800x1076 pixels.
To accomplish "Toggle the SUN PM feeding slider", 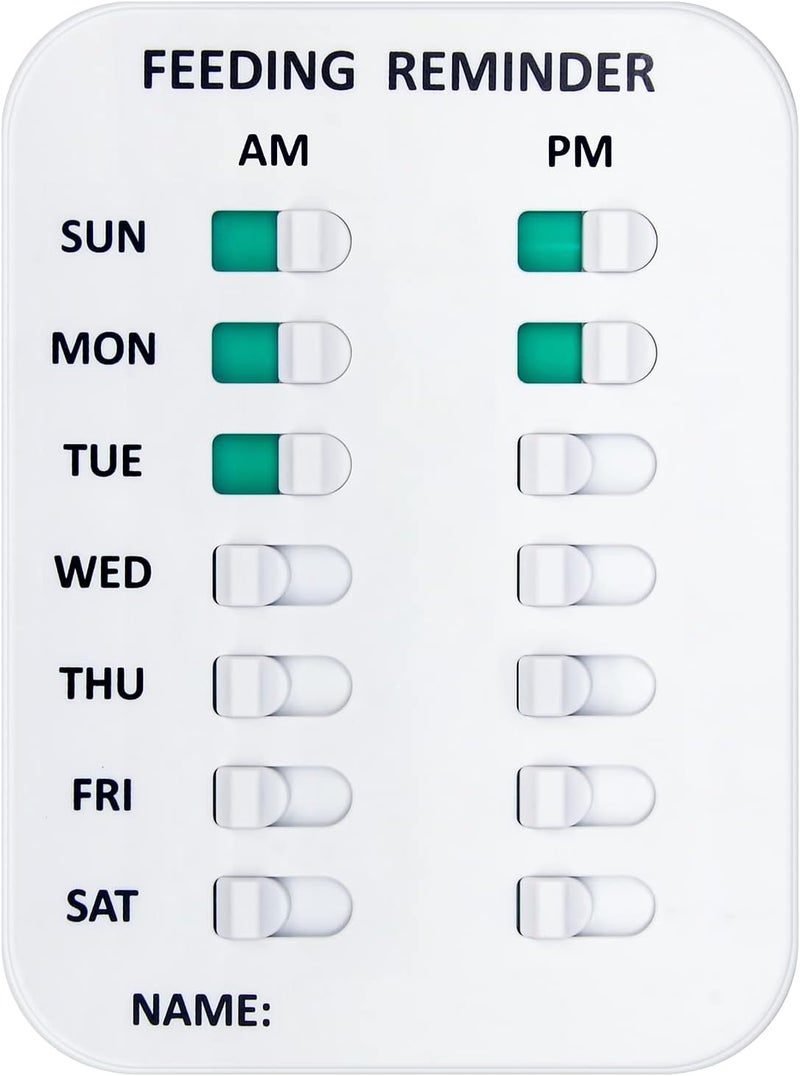I will click(587, 242).
